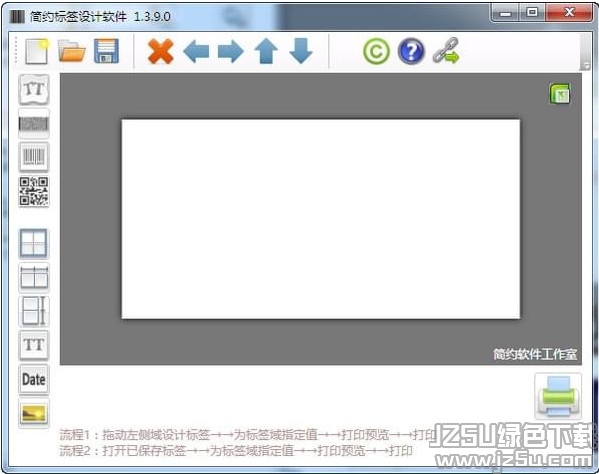This screenshot has height=474, width=599.
Task: Click the white label design canvas
Action: [321, 219]
